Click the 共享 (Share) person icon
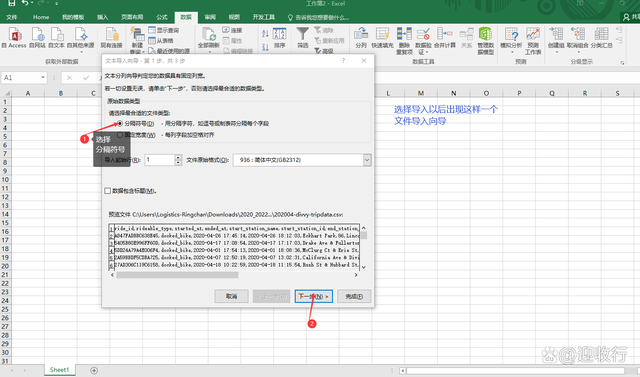The image size is (640, 377). (x=627, y=17)
